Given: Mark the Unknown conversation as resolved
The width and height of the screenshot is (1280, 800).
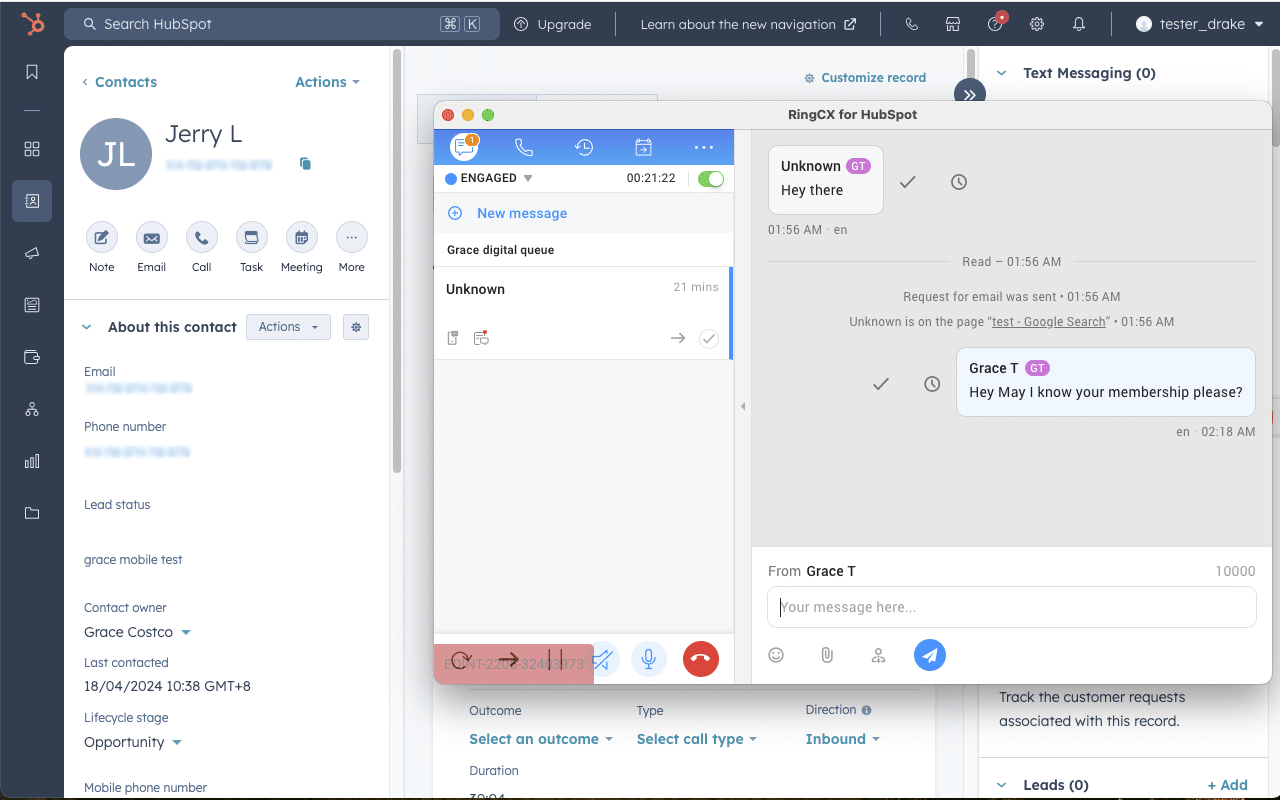Looking at the screenshot, I should (x=709, y=339).
